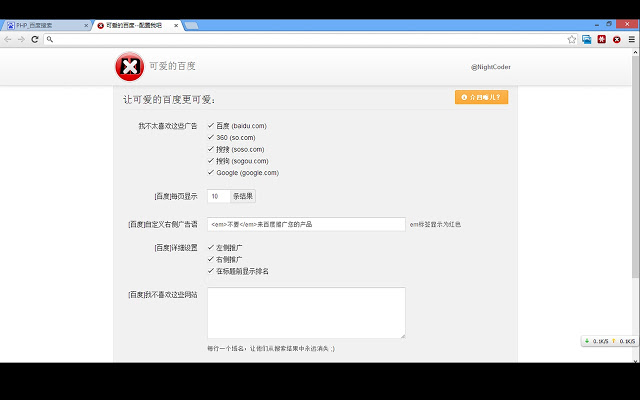Open the @NightCoder link
The width and height of the screenshot is (640, 400).
(491, 67)
